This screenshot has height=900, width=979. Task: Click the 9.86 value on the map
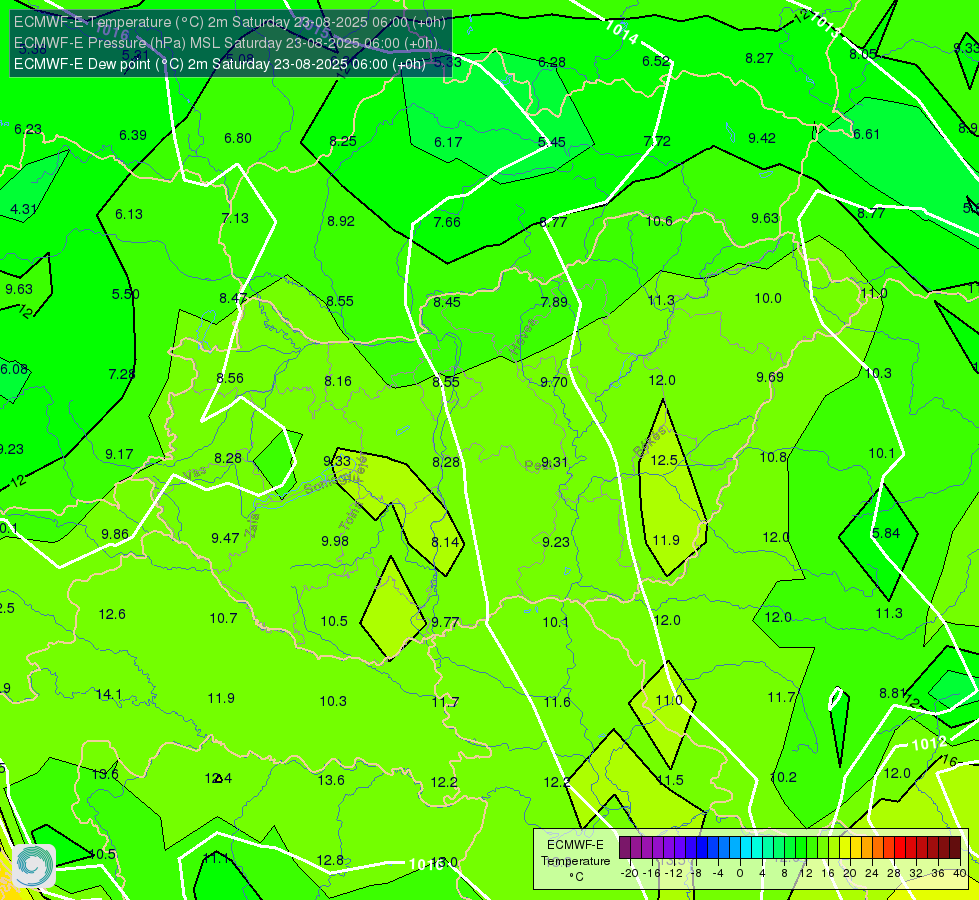[115, 534]
